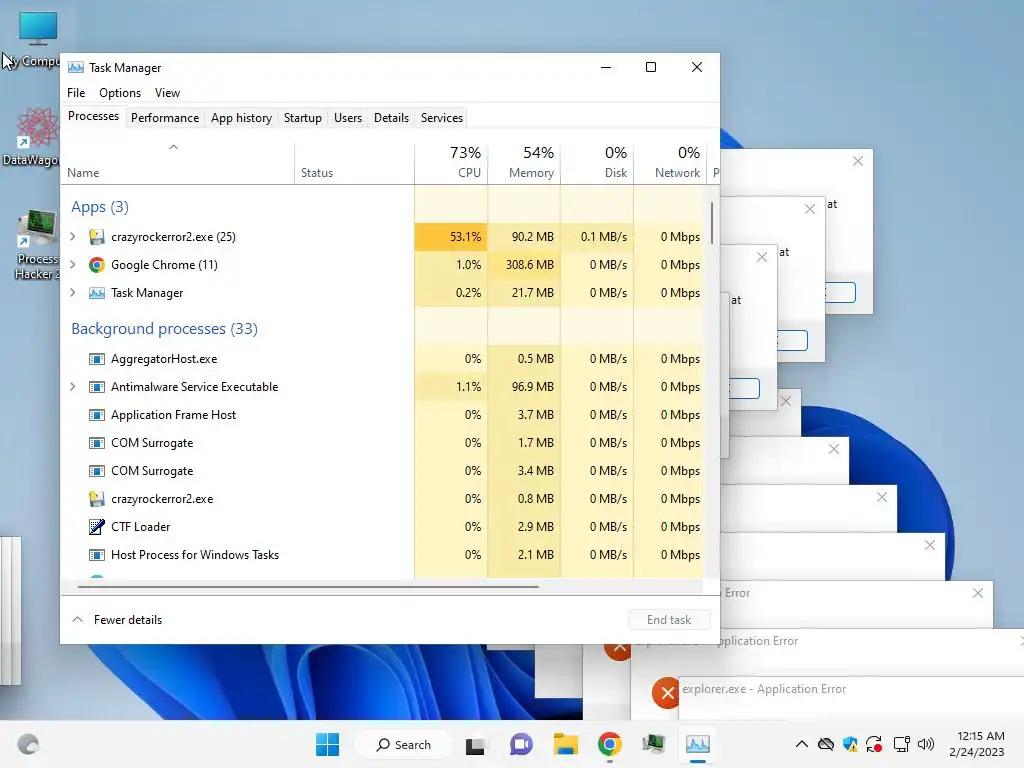Collapse to Fewer details view
The width and height of the screenshot is (1024, 768).
(118, 620)
